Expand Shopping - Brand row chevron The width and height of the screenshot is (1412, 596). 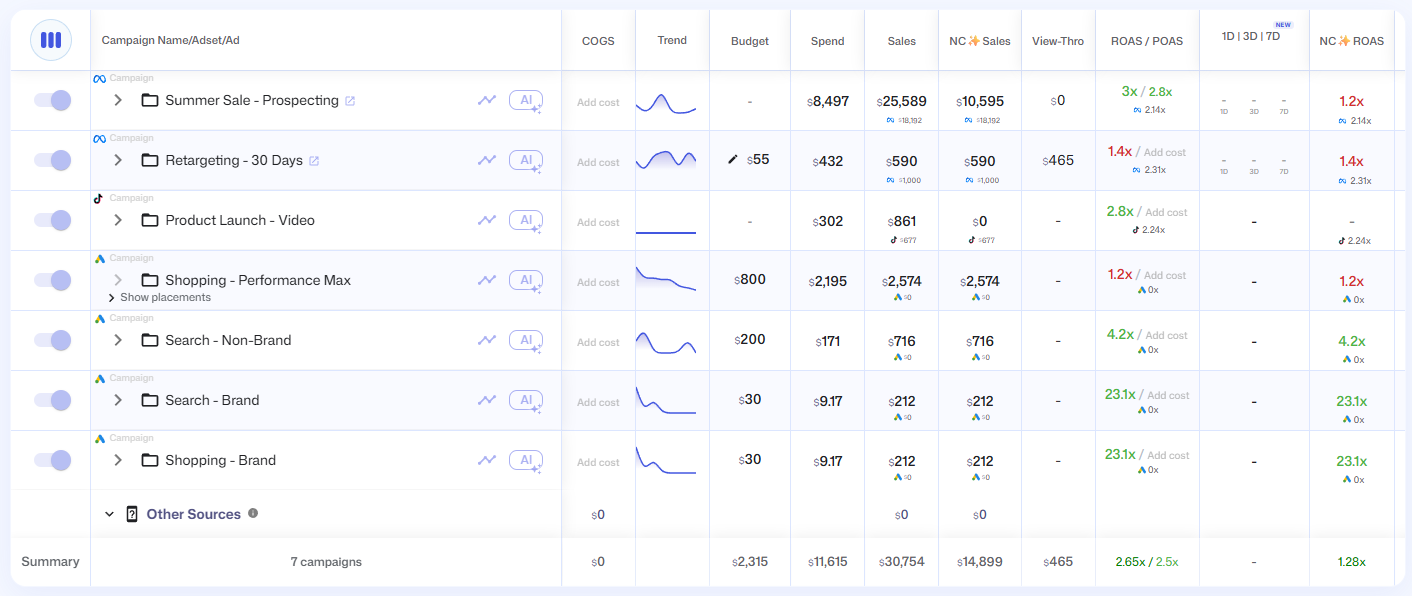[118, 460]
